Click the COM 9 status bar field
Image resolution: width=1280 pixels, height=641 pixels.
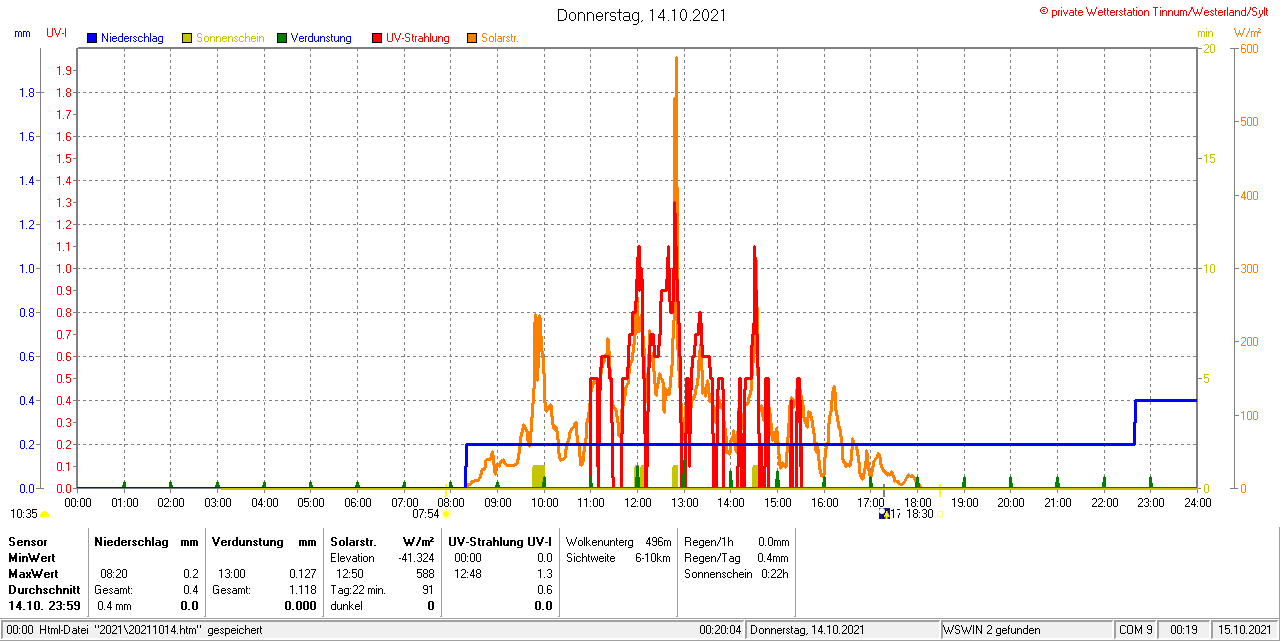tap(1136, 630)
